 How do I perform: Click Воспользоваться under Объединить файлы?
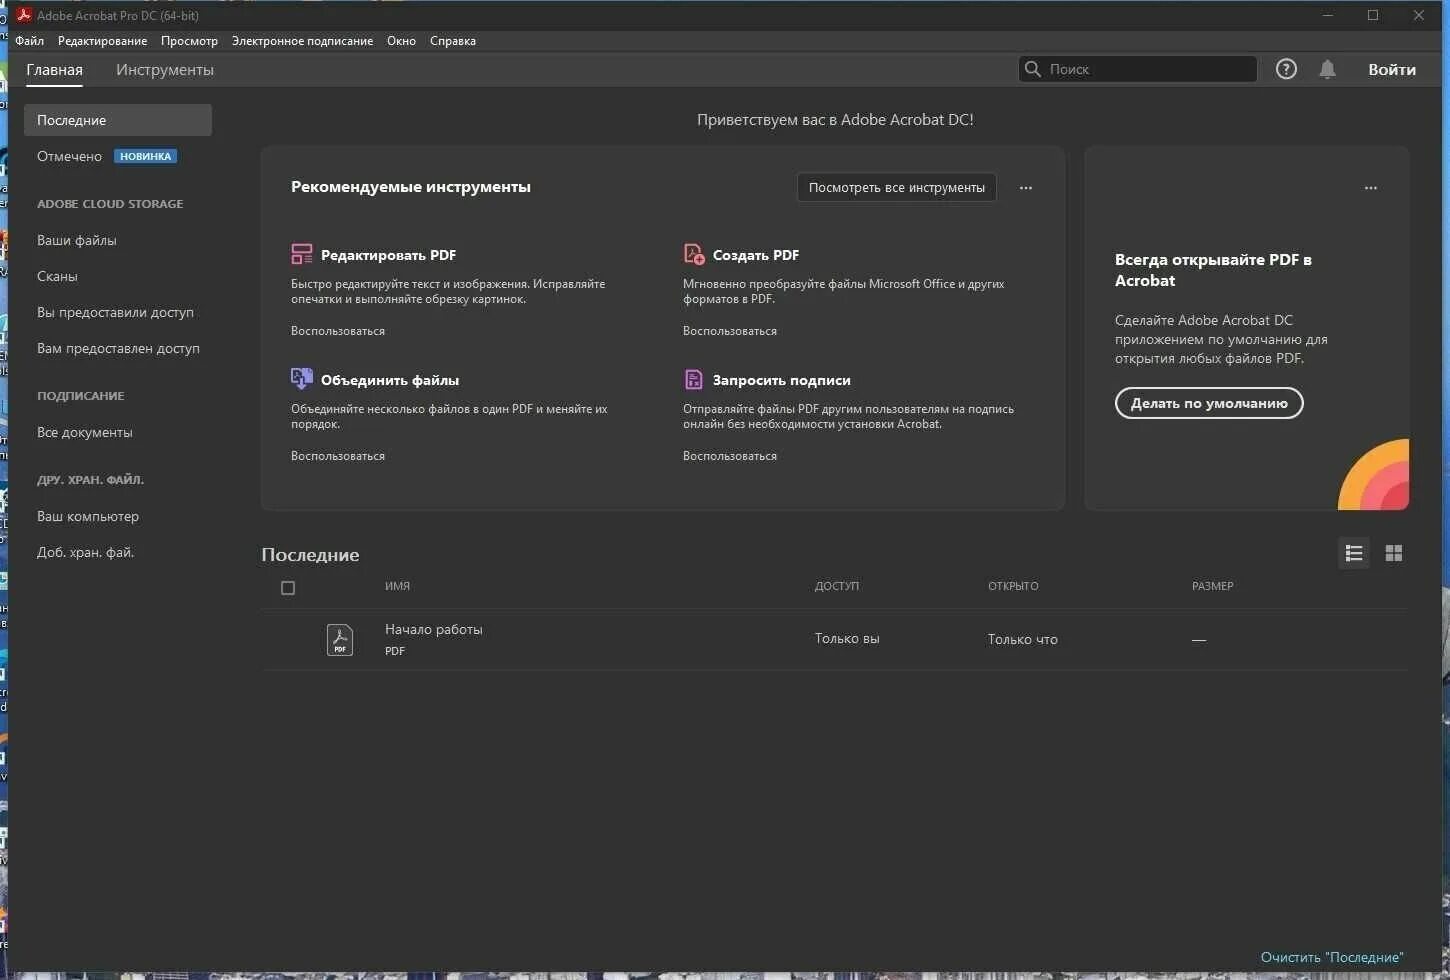338,456
